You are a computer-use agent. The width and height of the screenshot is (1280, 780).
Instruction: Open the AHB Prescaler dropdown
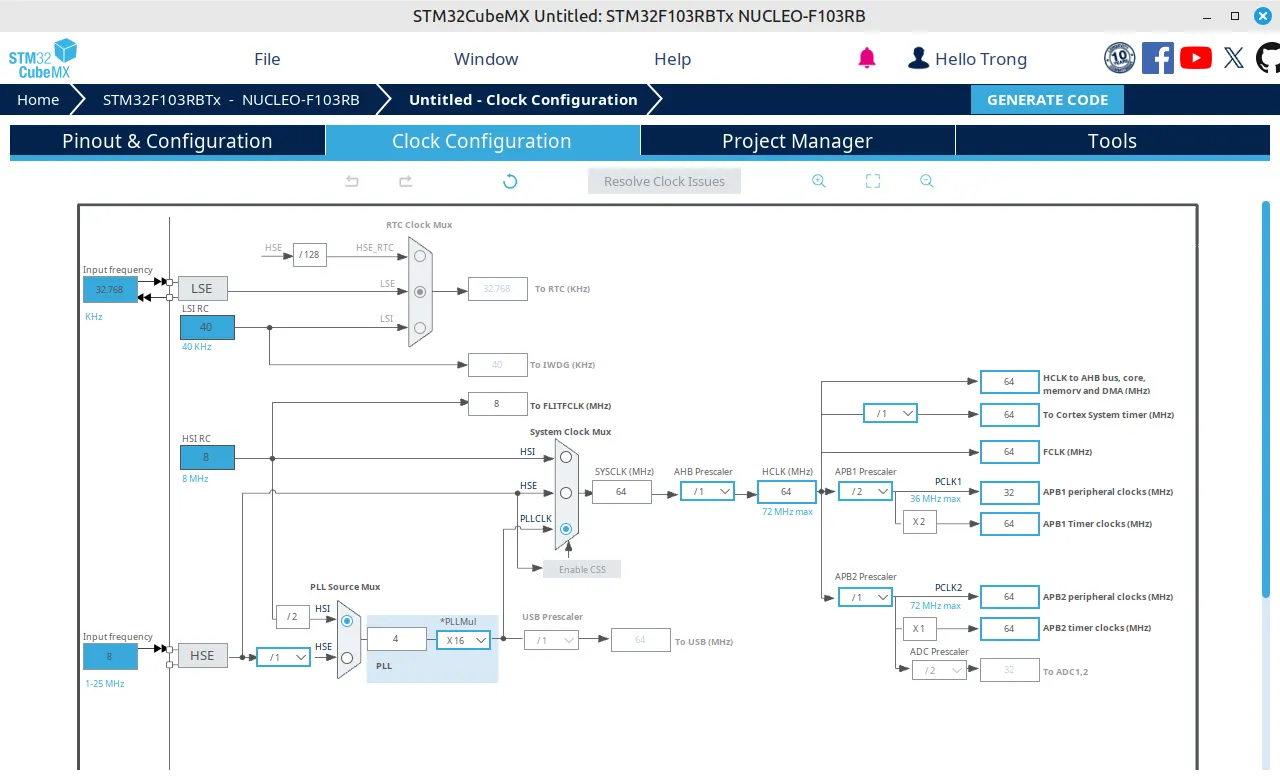click(x=707, y=491)
